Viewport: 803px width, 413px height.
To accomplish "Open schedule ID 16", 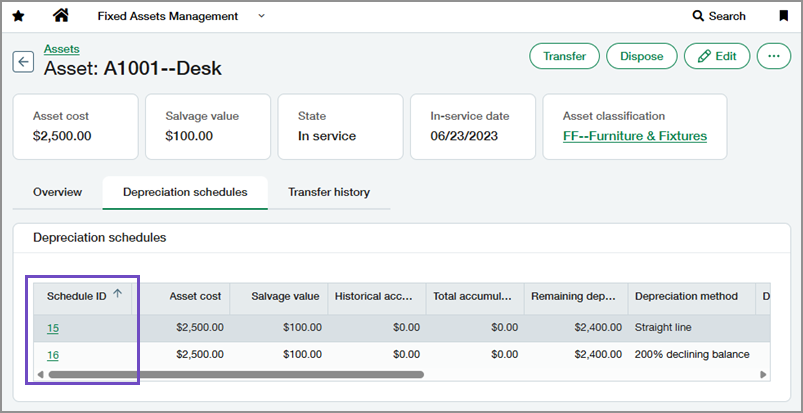I will point(53,354).
